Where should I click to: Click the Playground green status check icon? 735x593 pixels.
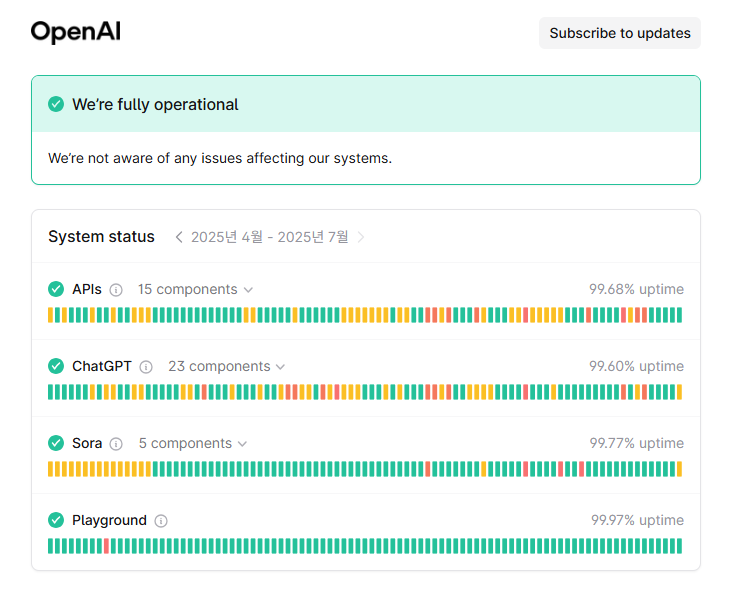pos(56,520)
